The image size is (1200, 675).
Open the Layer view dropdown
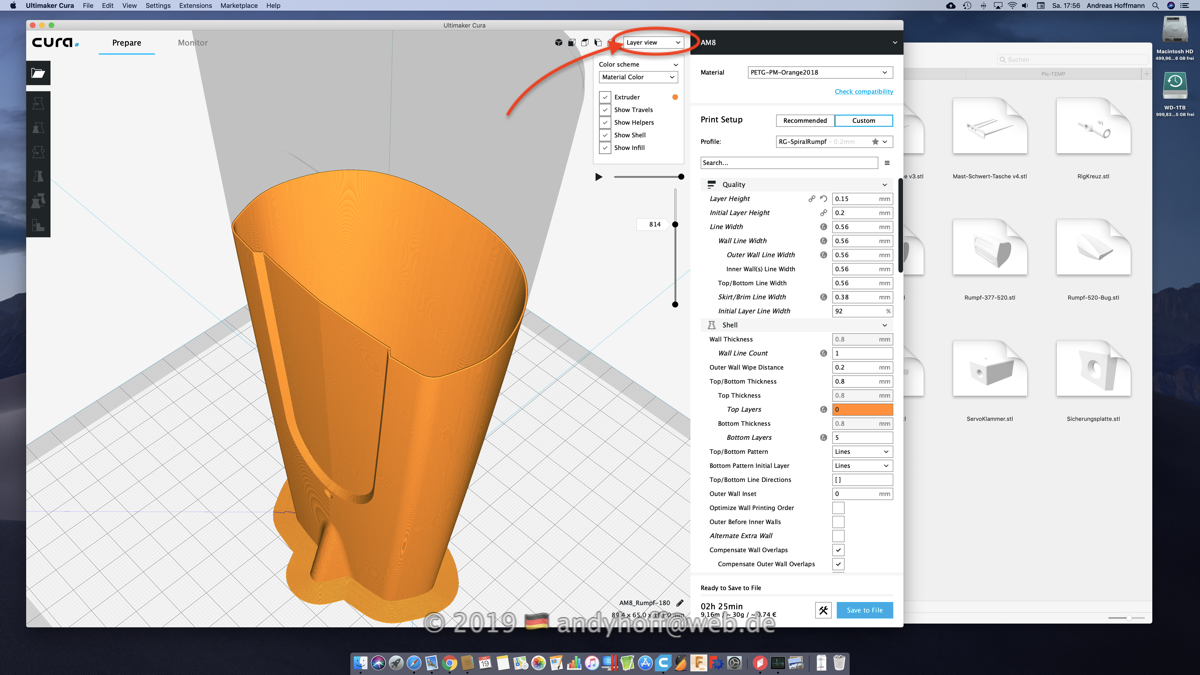click(653, 43)
